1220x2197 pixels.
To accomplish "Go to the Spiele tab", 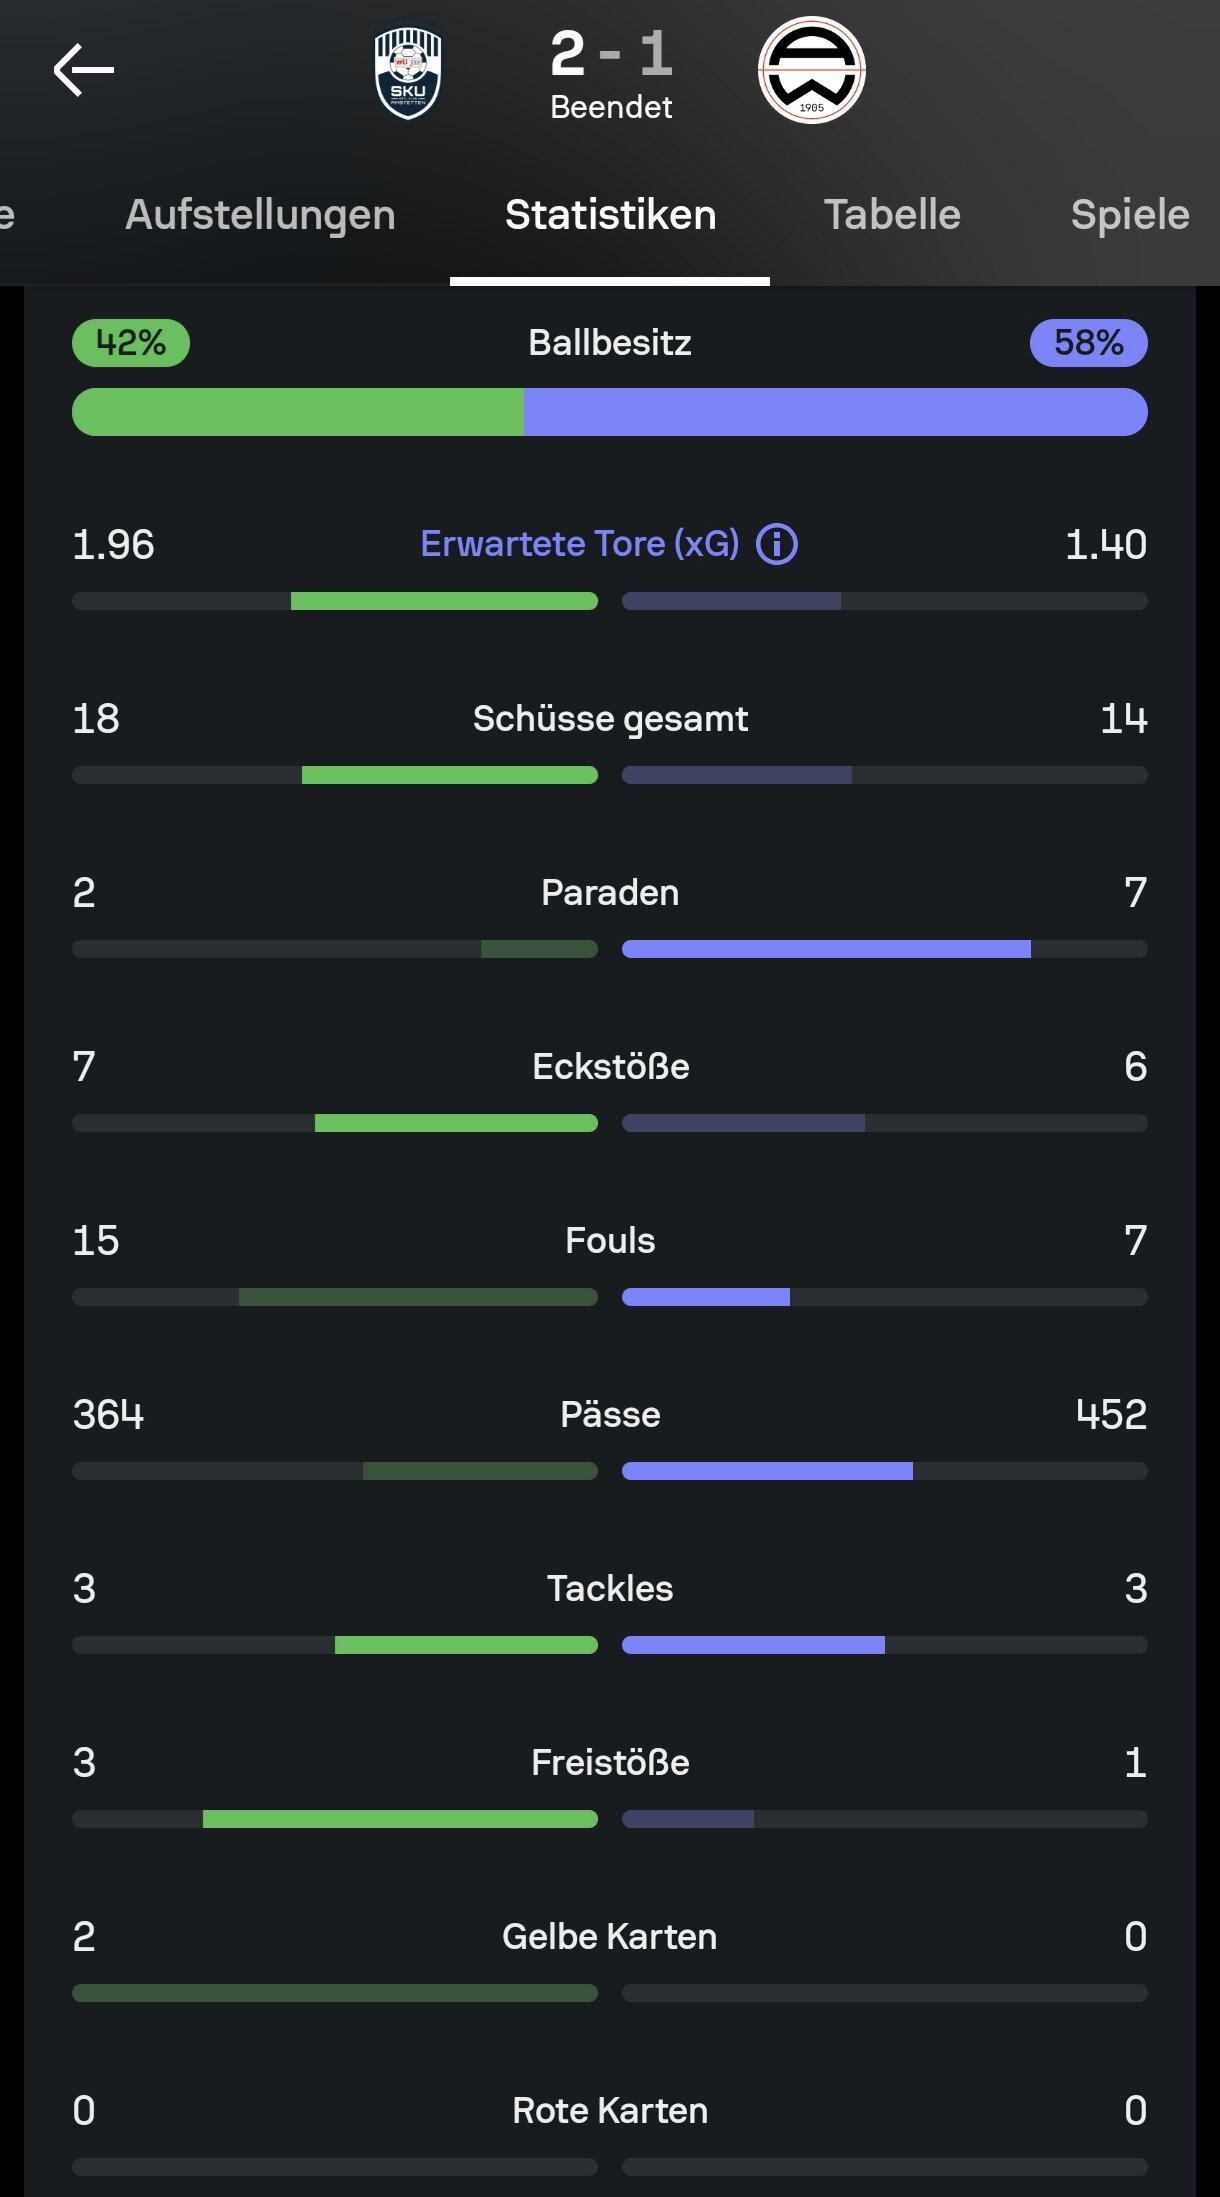I will pos(1130,215).
